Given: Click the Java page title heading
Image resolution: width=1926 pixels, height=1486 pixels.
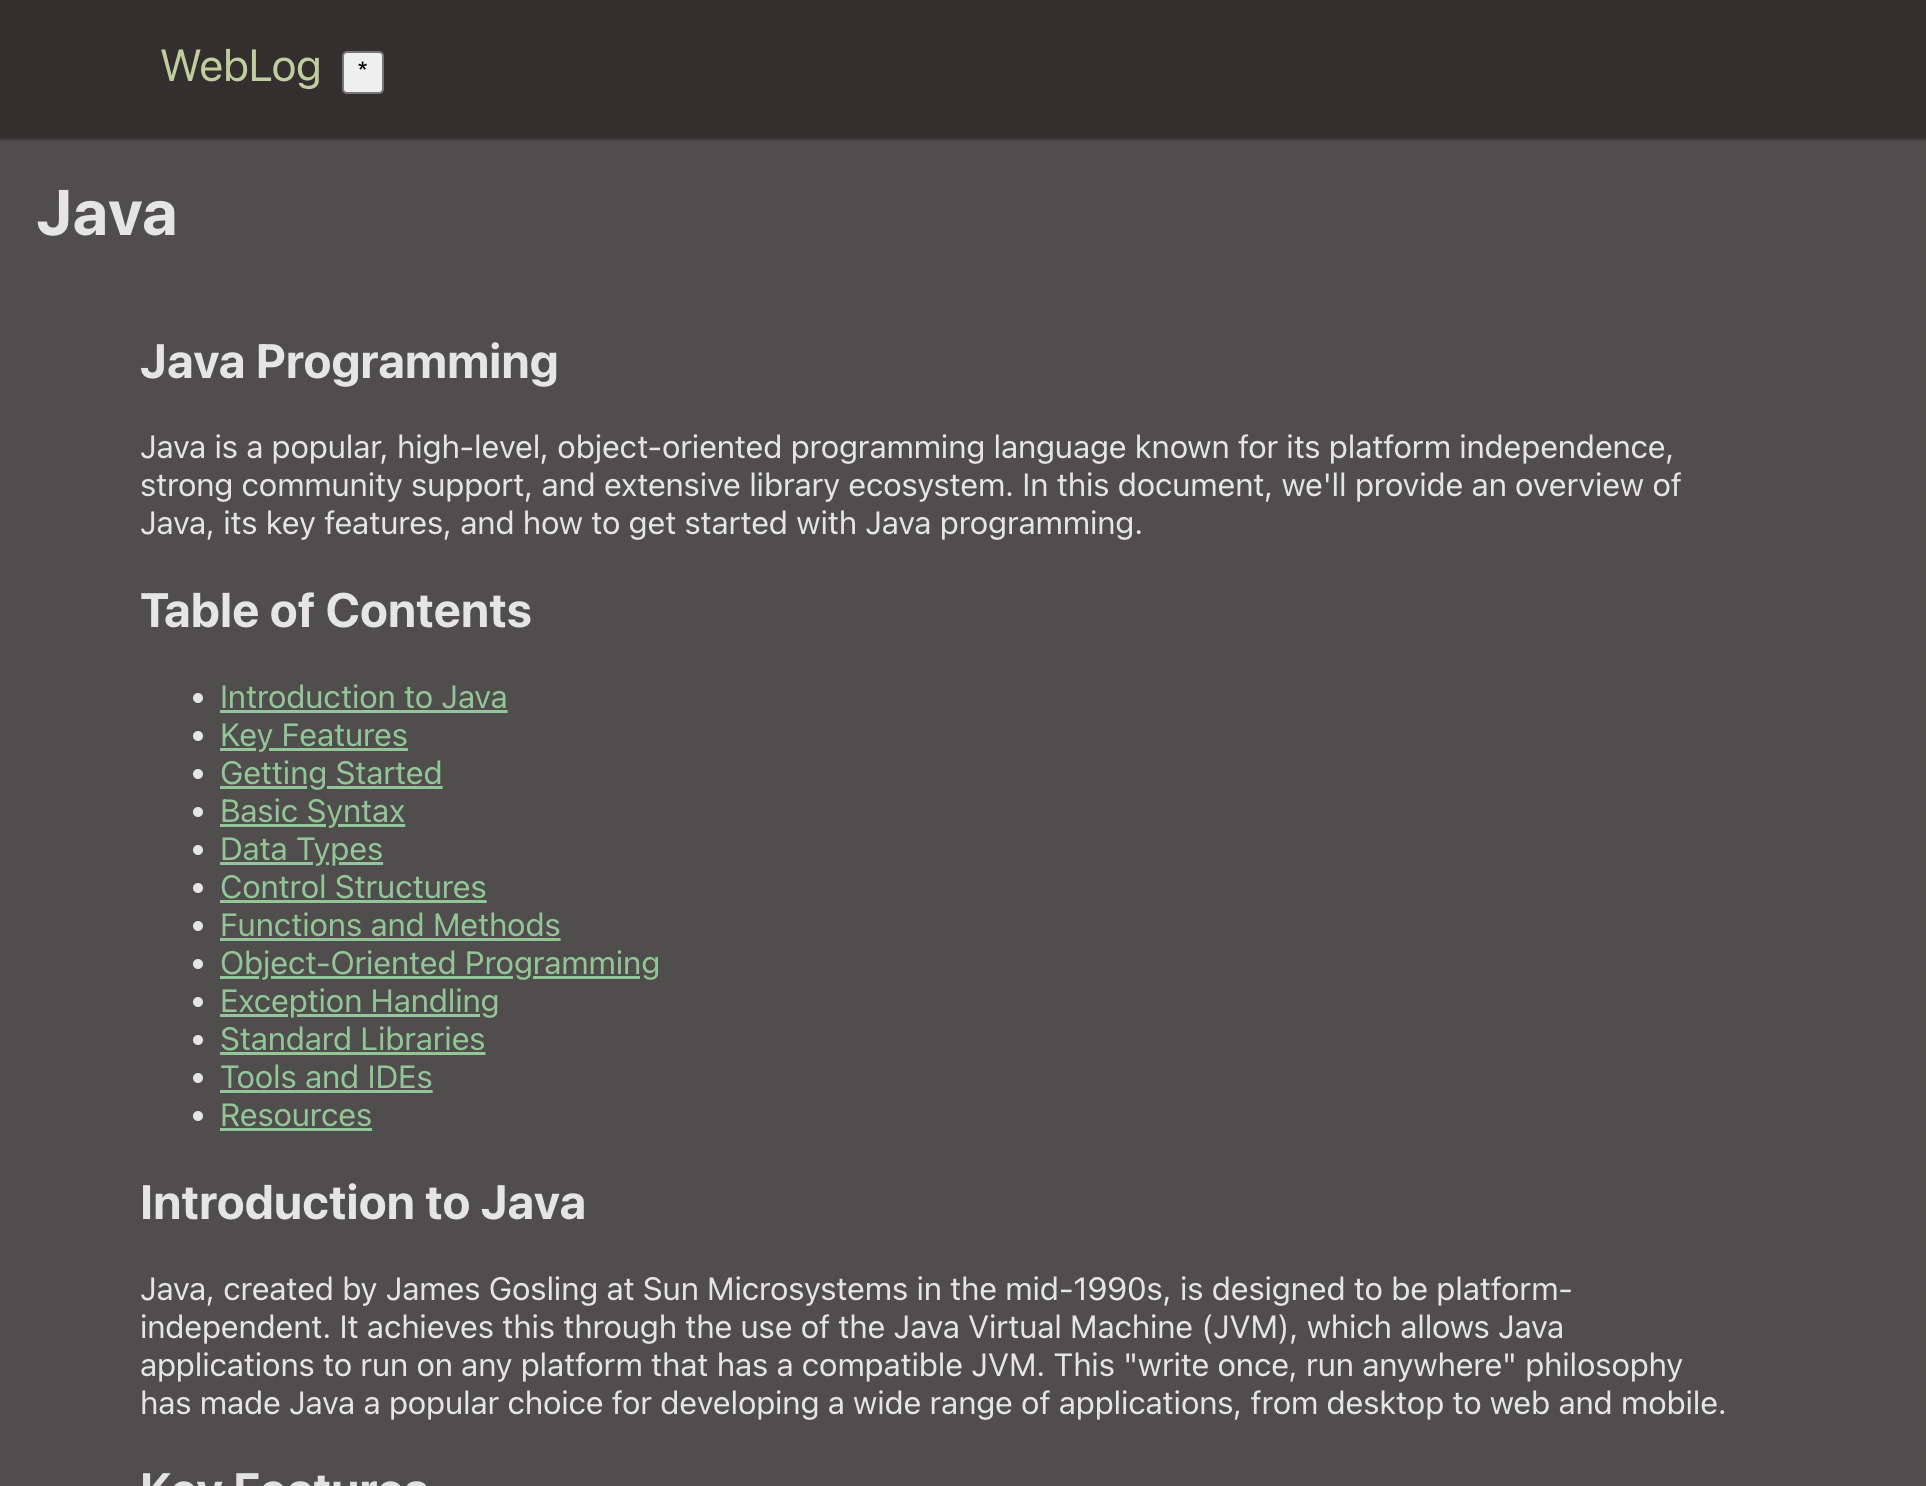Looking at the screenshot, I should pos(107,214).
